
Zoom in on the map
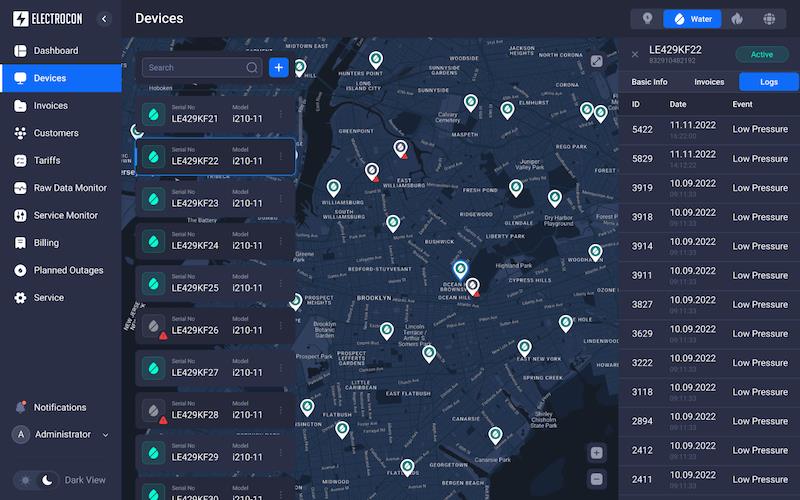click(x=597, y=452)
